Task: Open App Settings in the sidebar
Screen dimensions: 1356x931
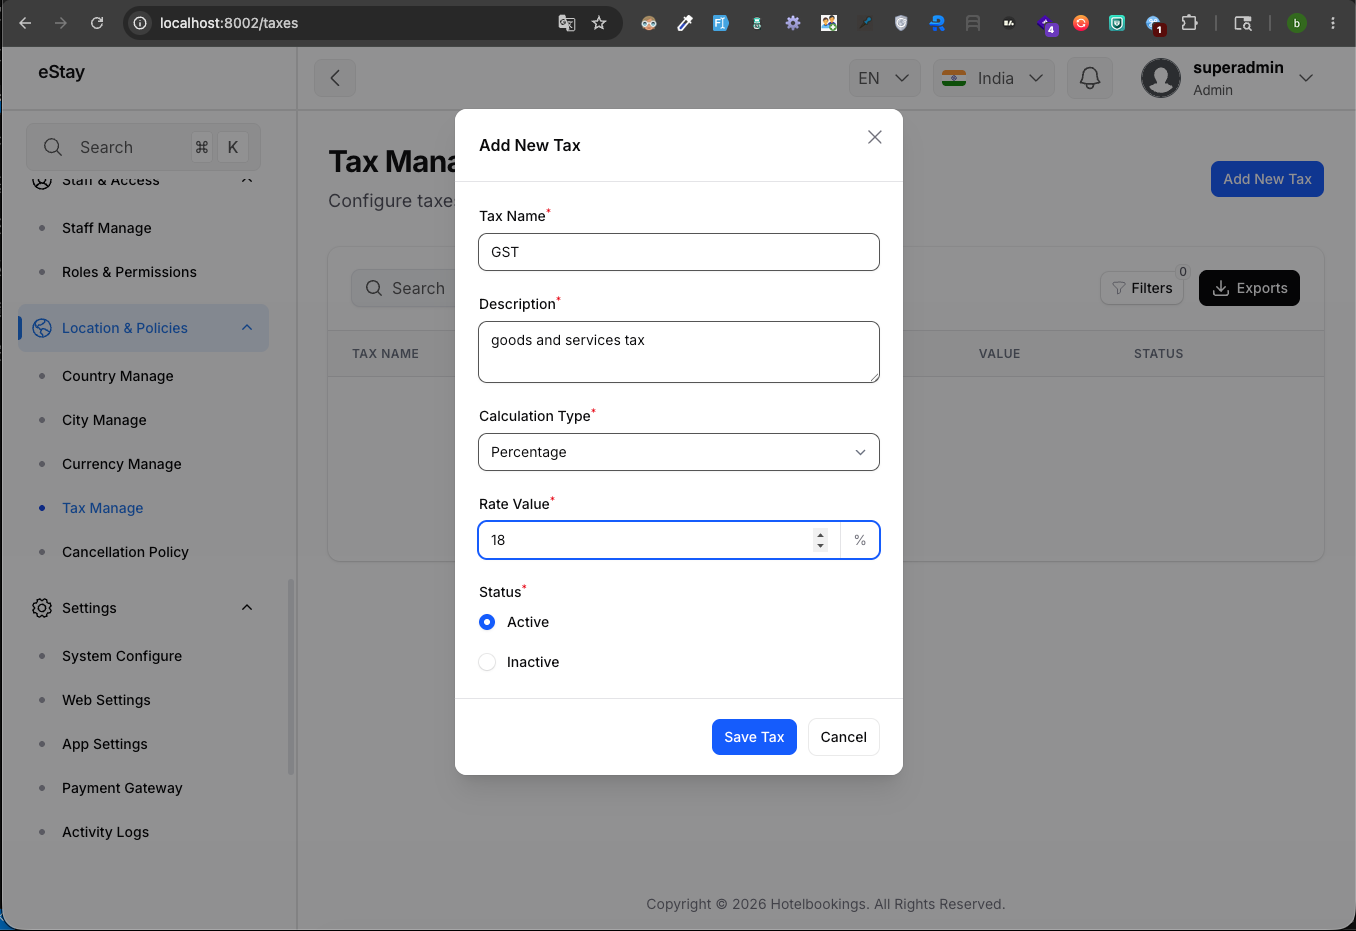Action: coord(105,744)
